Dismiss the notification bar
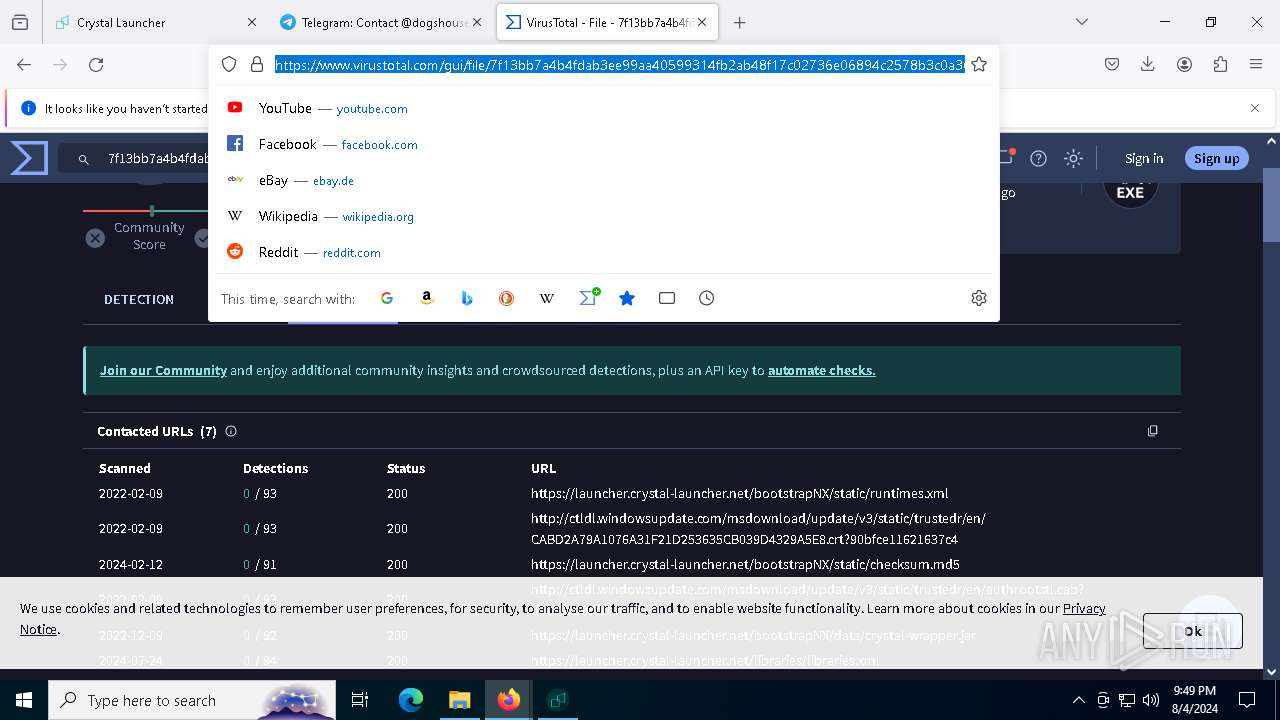Viewport: 1280px width, 720px height. point(1255,108)
